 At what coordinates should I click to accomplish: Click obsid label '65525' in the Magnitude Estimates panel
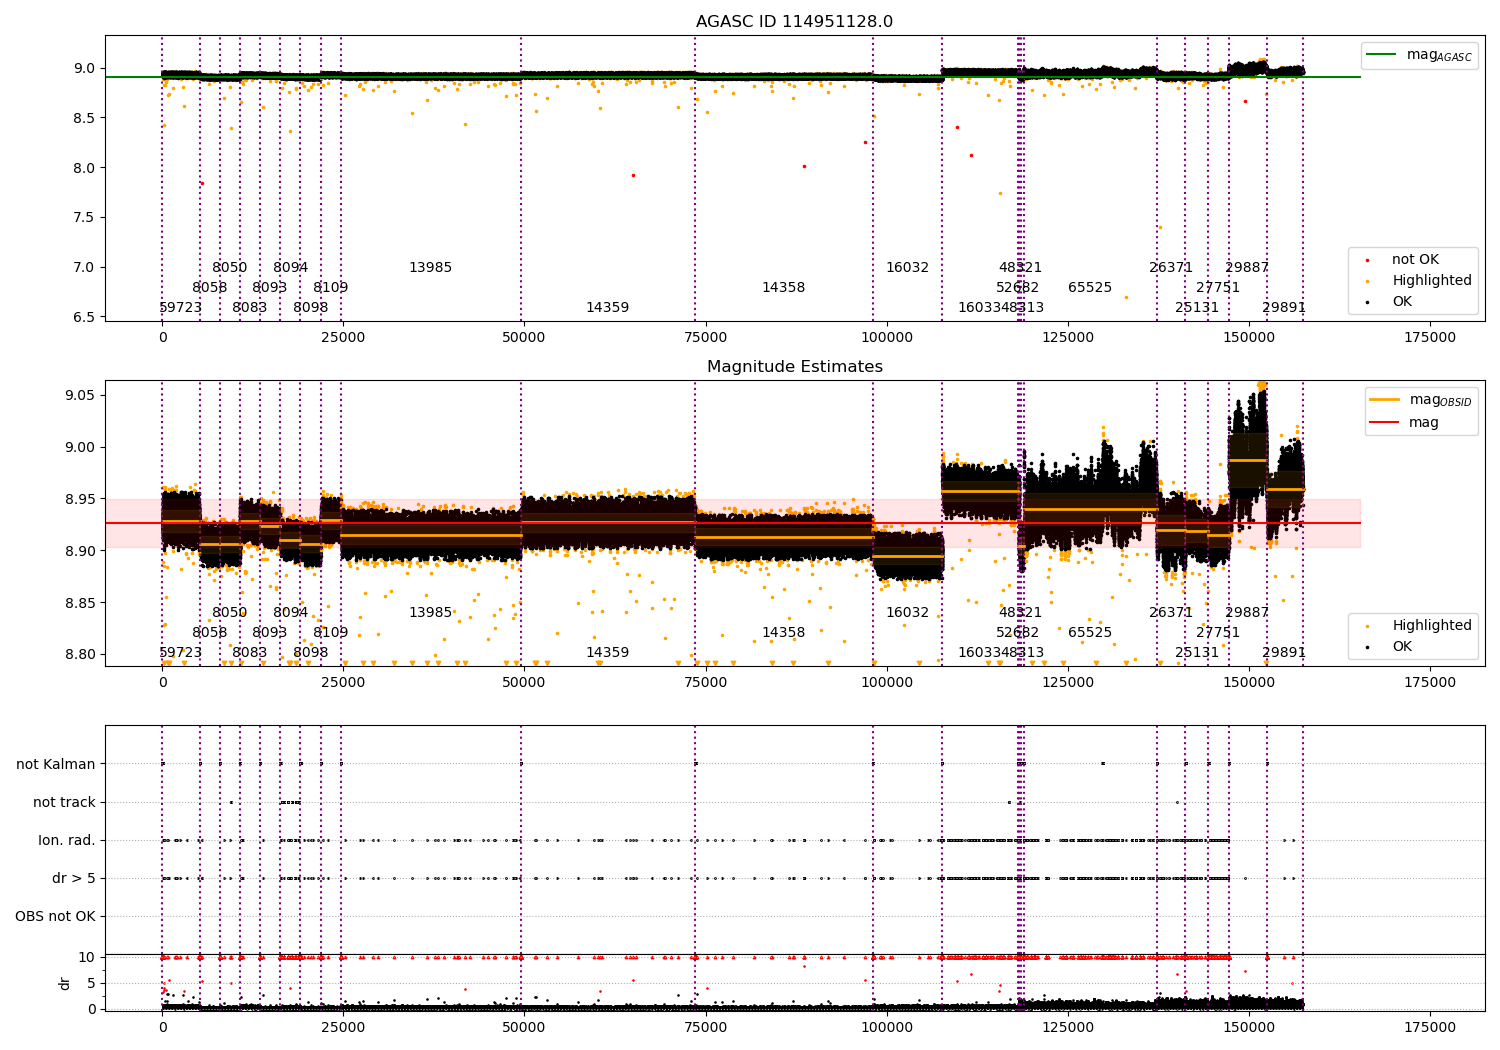1090,633
